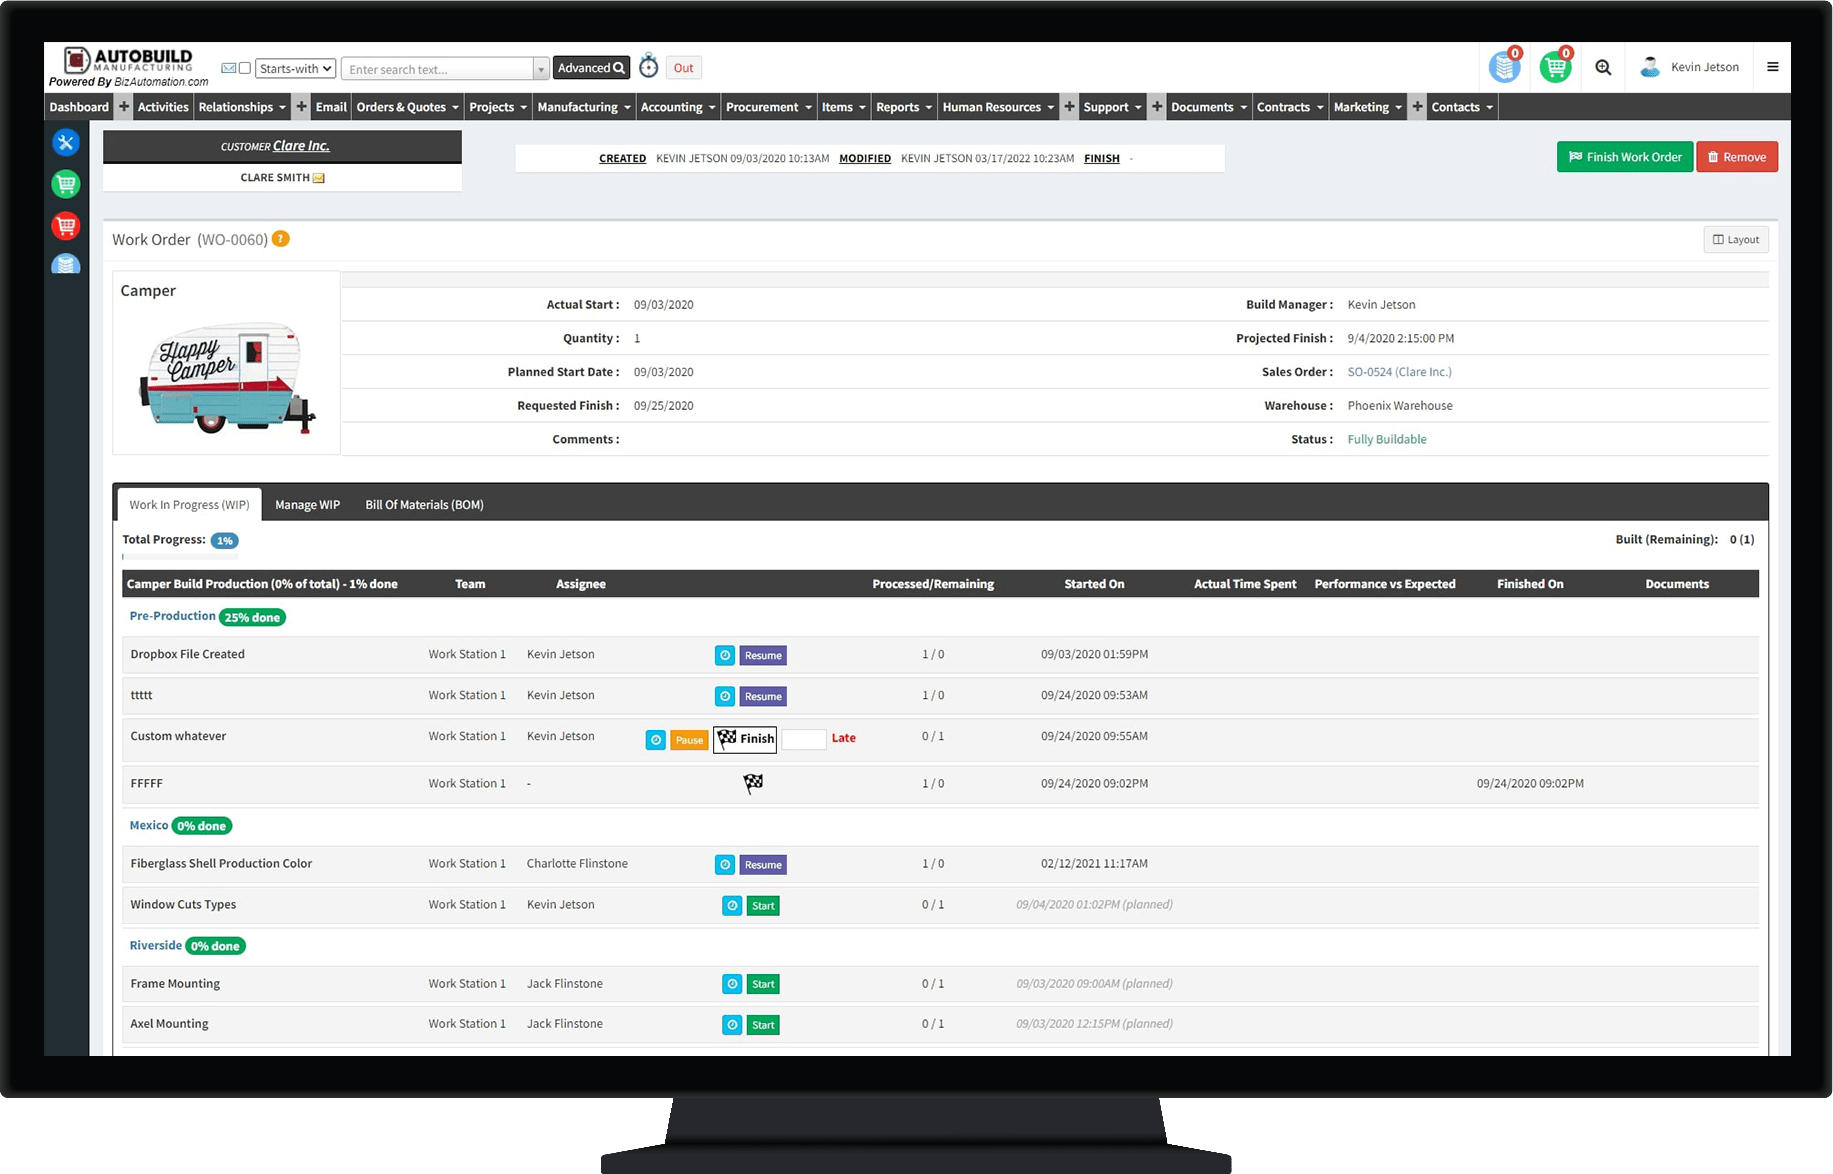
Task: Click the Out button
Action: pyautogui.click(x=683, y=68)
